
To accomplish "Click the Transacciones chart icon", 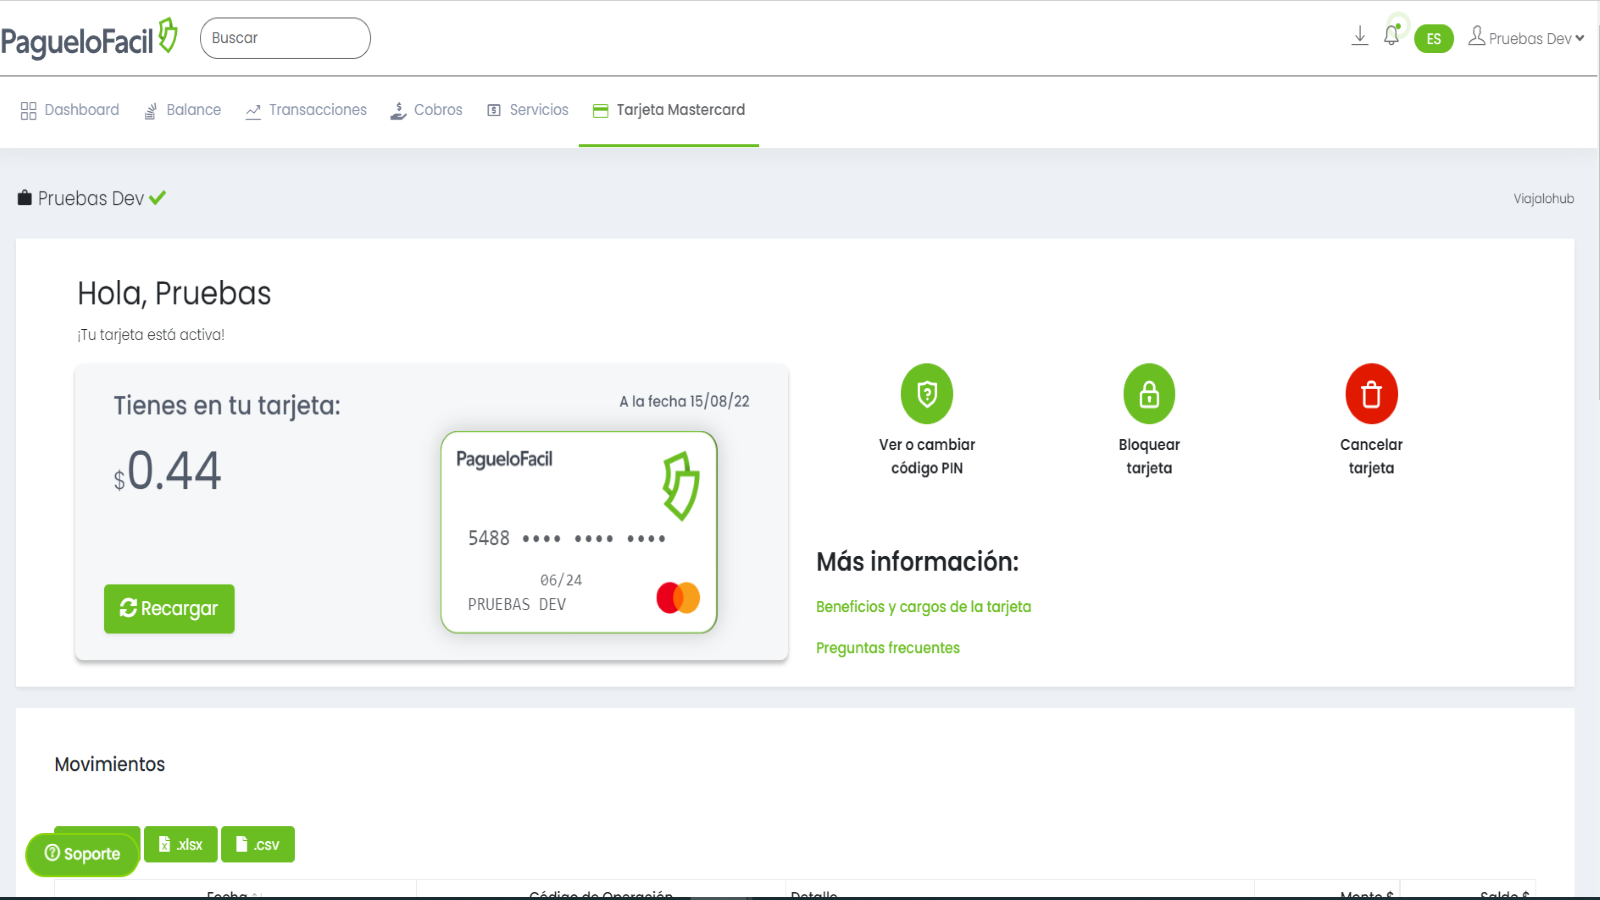I will tap(253, 111).
